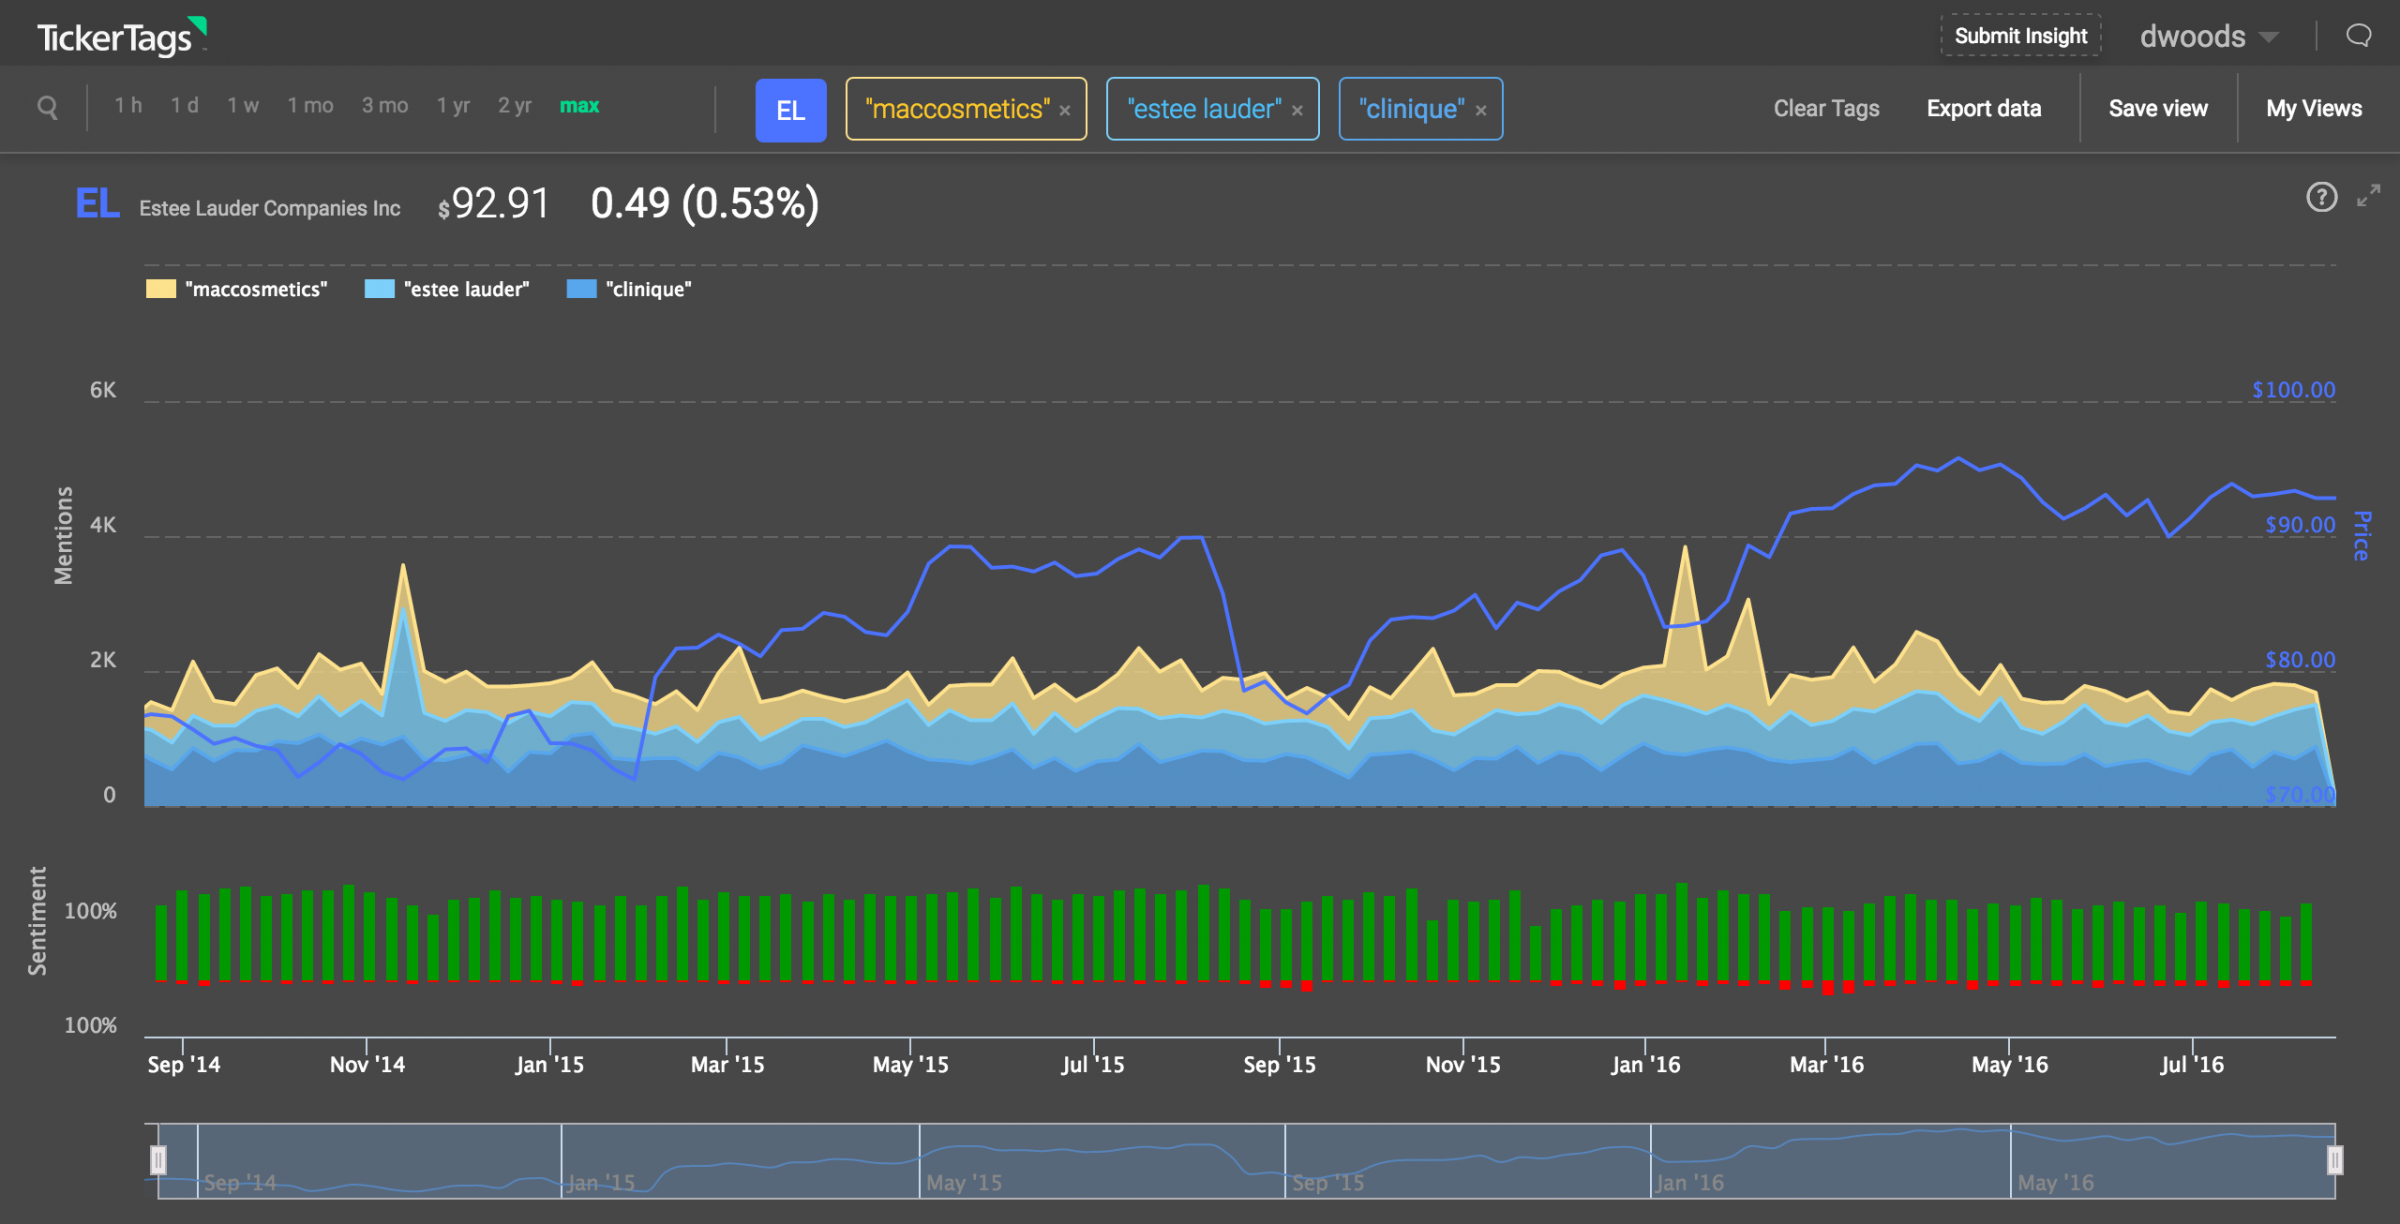This screenshot has height=1224, width=2400.
Task: Click the $92.91 price value
Action: tap(494, 204)
